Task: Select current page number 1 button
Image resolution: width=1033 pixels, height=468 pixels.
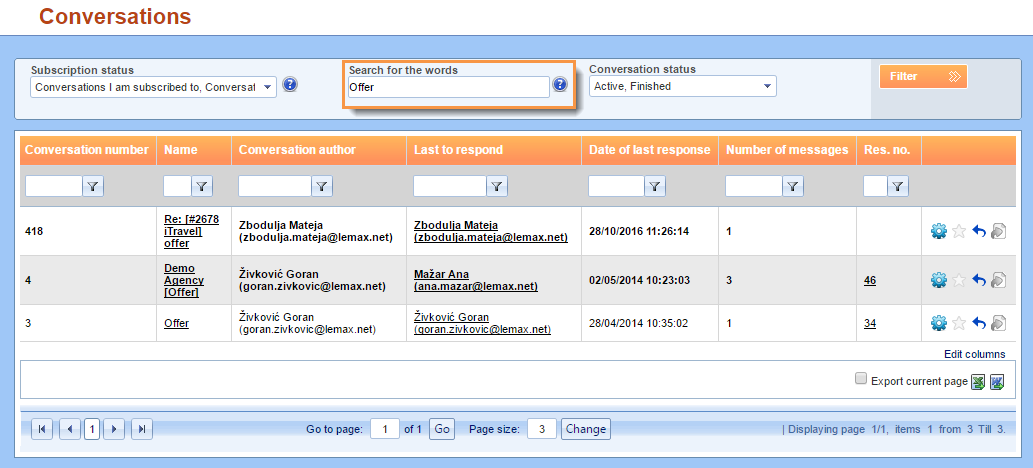Action: [92, 429]
